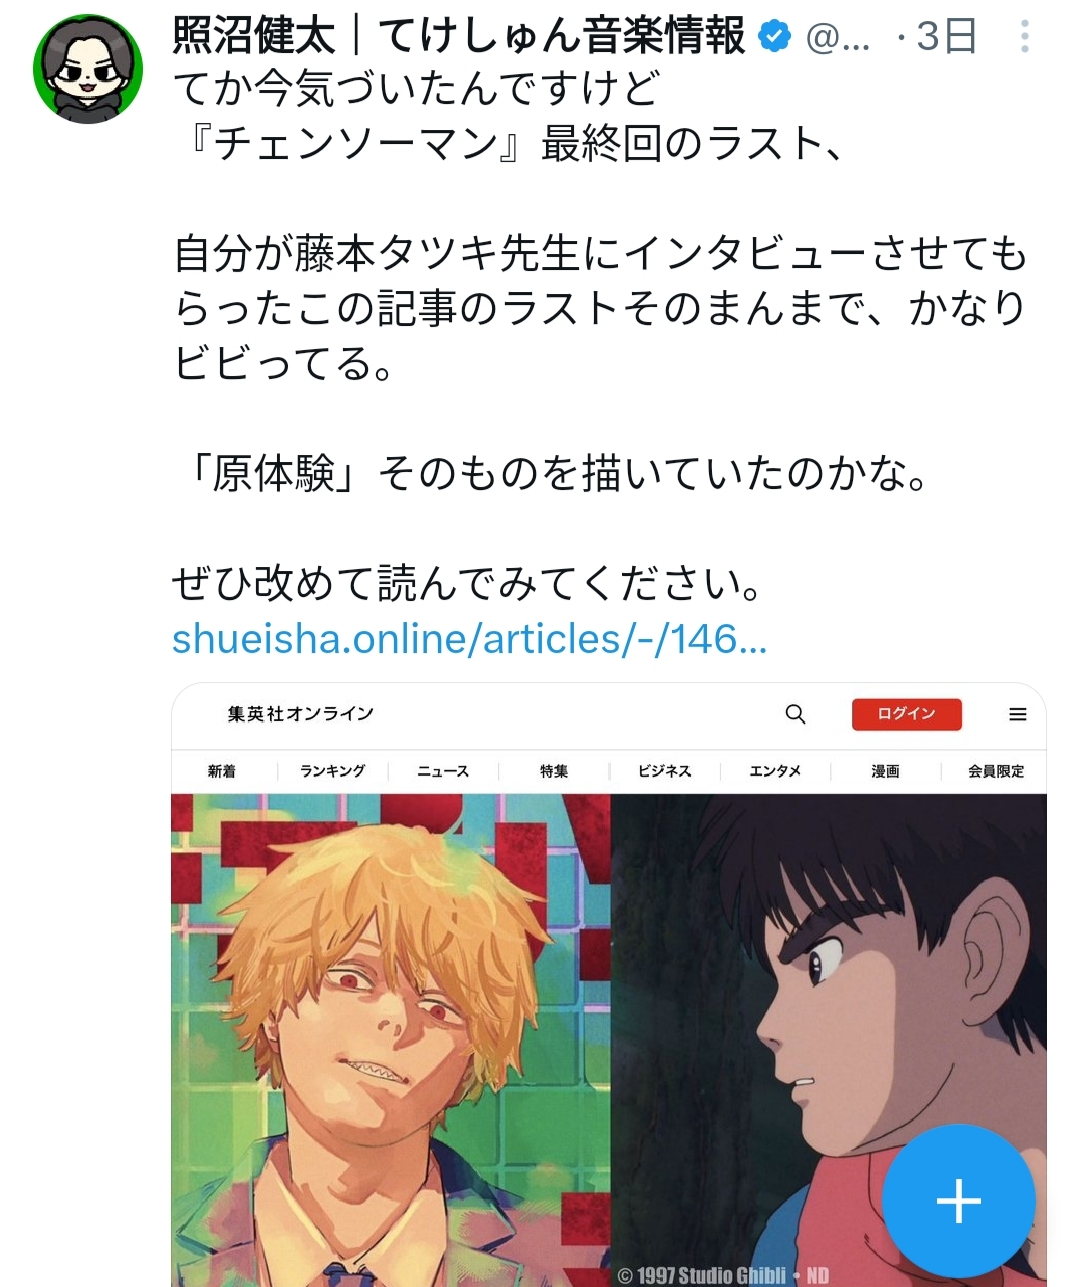Tap the blue compose tweet plus button
The image size is (1080, 1287).
(959, 1200)
